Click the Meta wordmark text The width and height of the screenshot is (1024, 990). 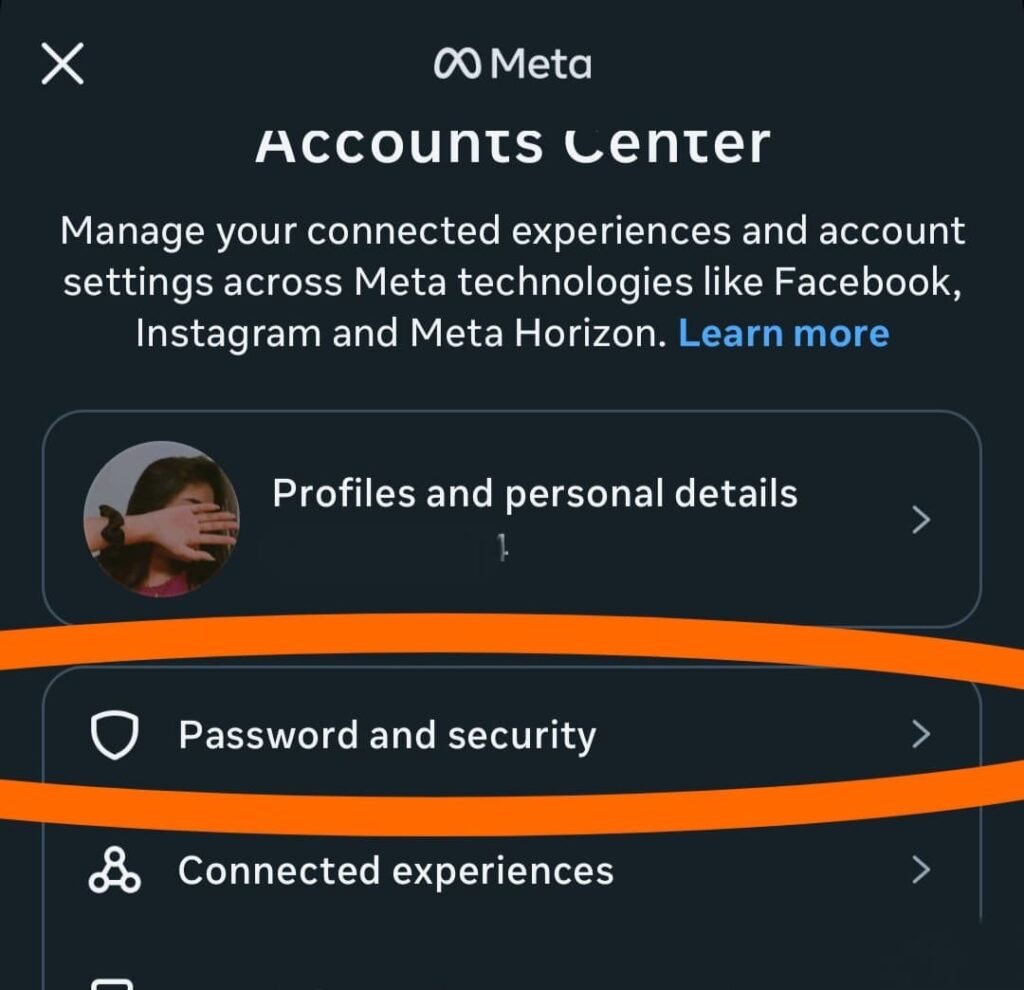coord(541,66)
